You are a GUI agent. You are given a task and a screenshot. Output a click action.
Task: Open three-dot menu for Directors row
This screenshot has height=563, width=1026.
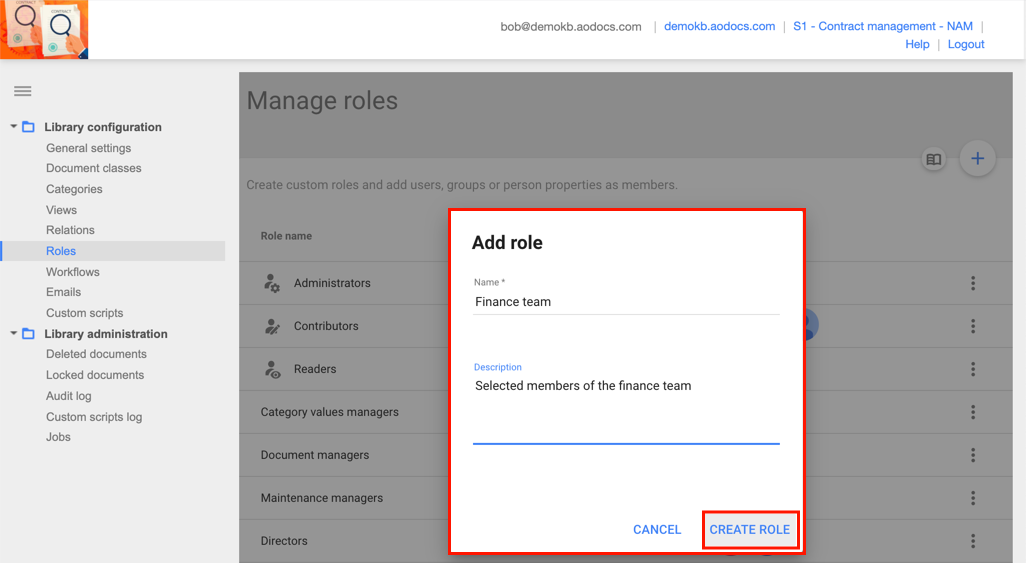click(x=973, y=541)
